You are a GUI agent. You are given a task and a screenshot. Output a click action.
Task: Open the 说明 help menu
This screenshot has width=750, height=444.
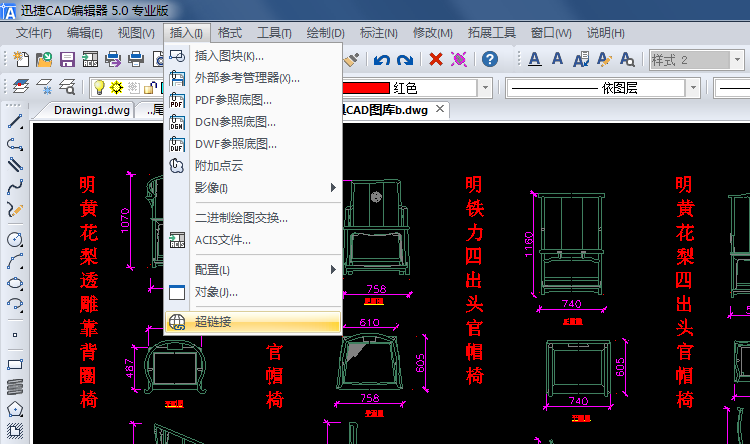click(606, 33)
